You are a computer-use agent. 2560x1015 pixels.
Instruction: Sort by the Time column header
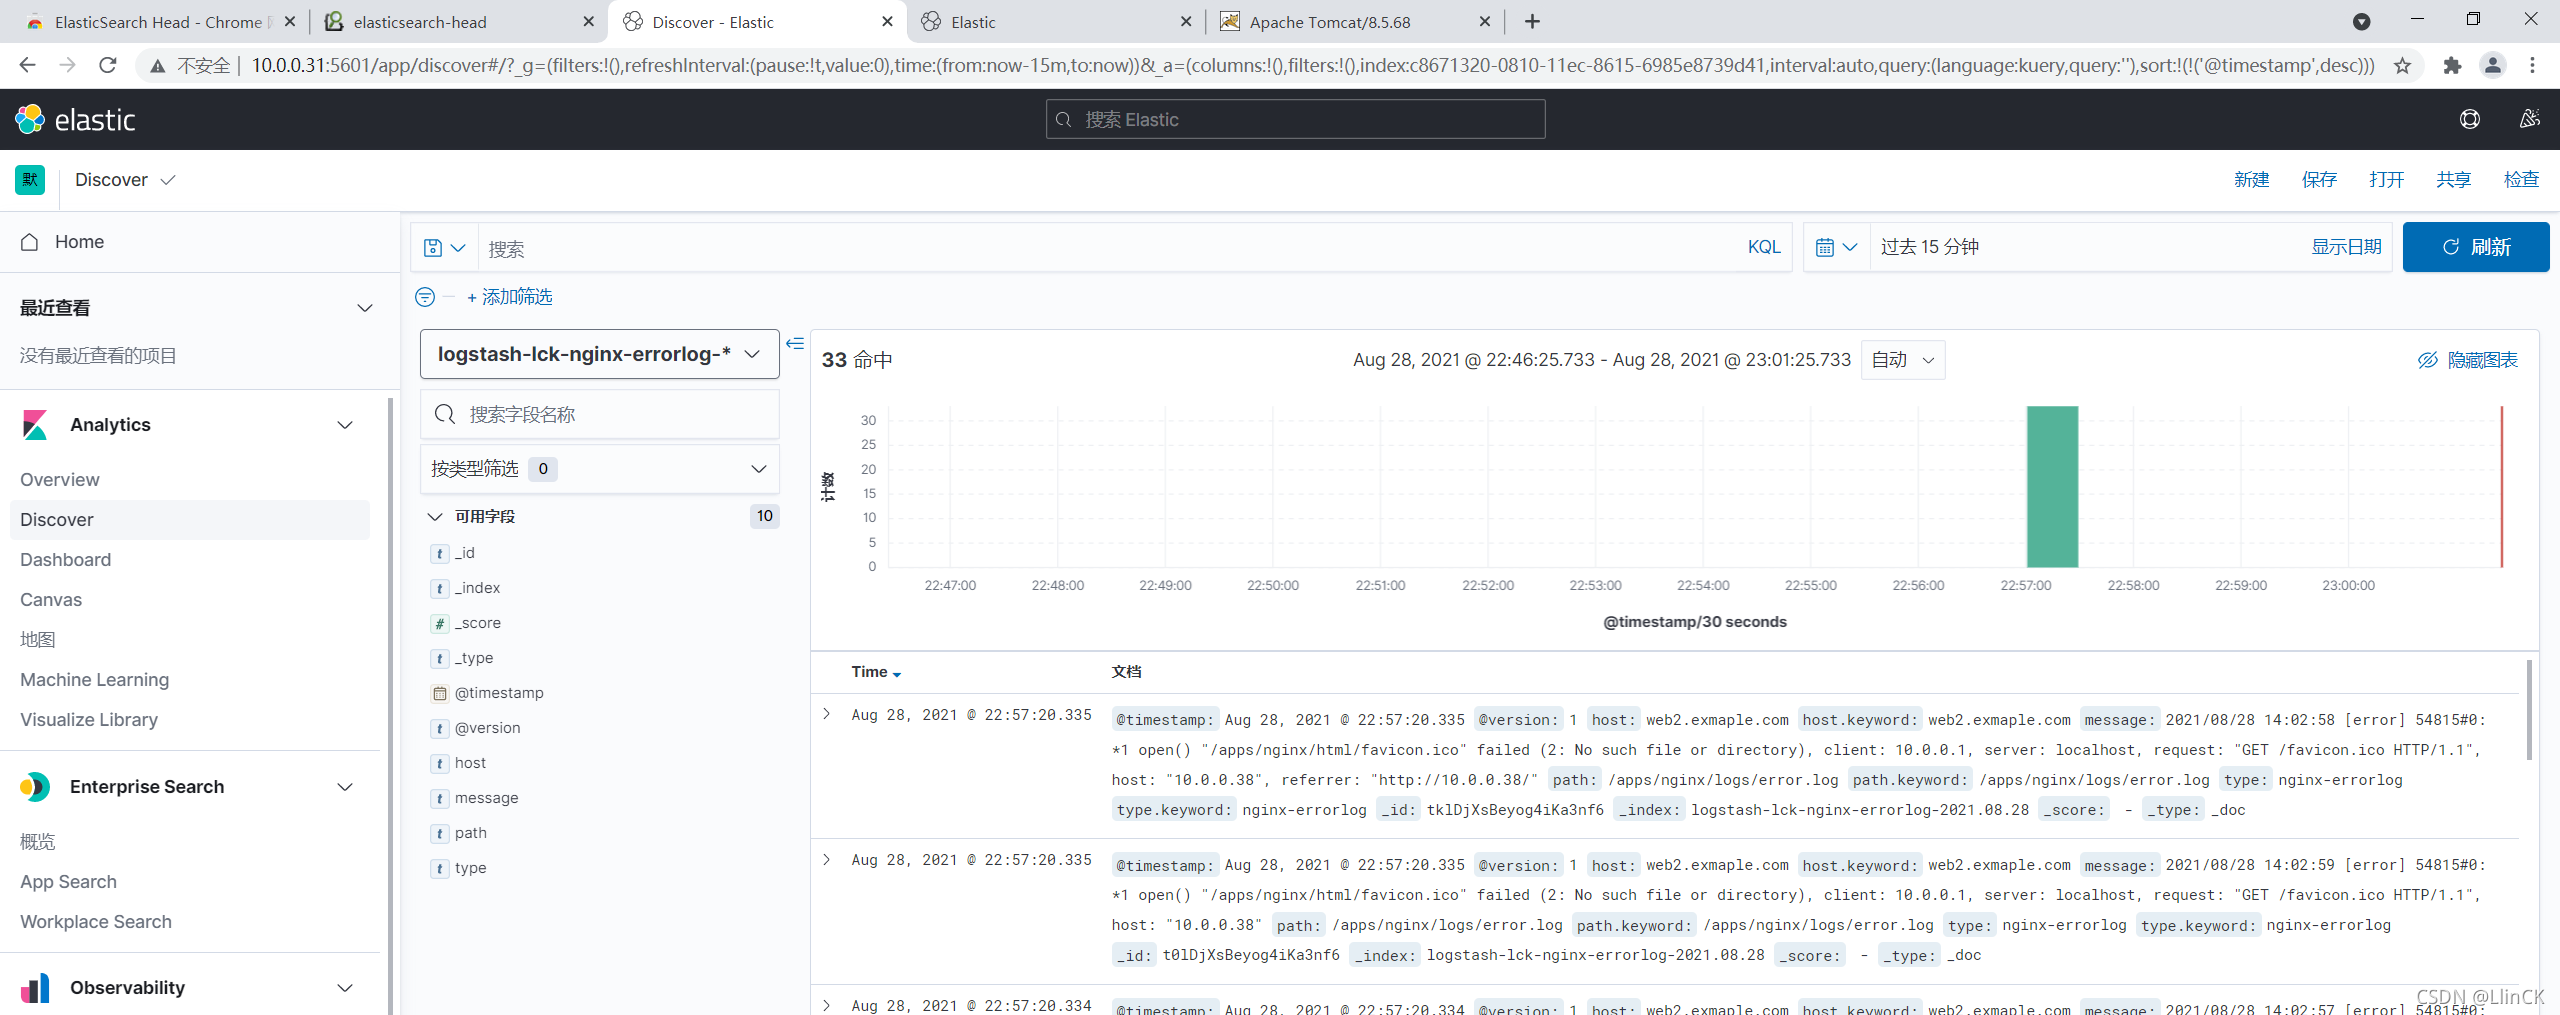tap(876, 672)
